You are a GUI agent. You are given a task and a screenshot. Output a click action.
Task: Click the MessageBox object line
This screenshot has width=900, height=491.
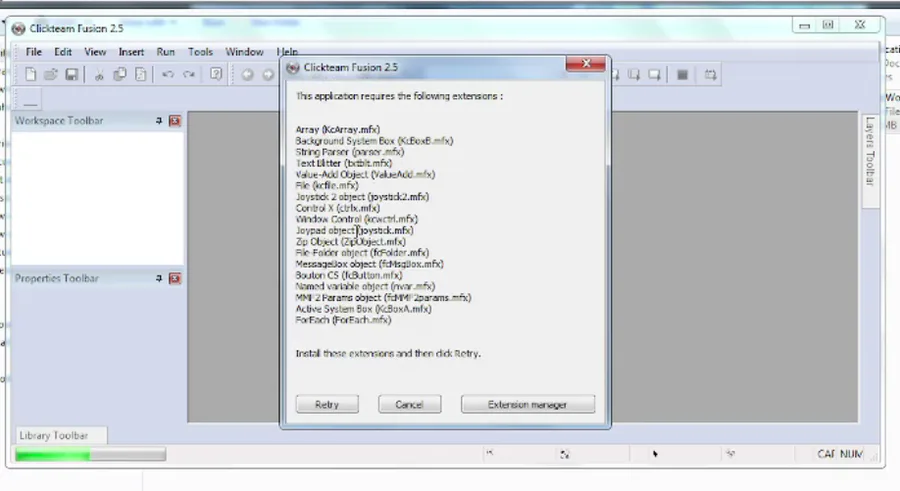point(370,264)
